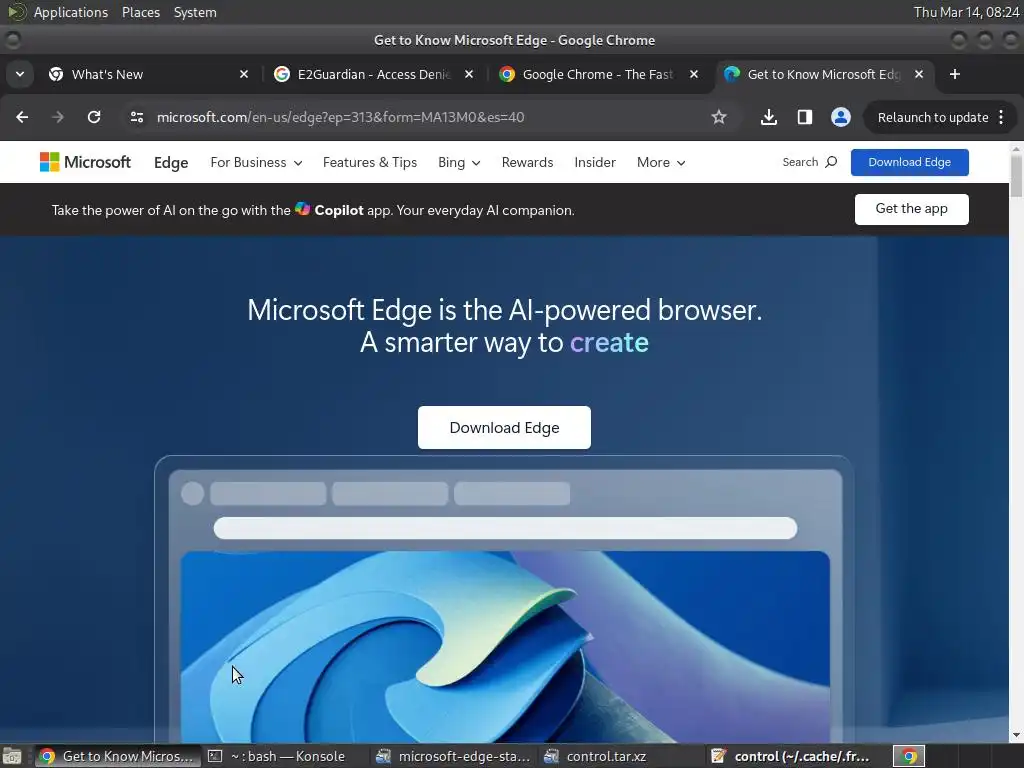Click the Edge brand link
This screenshot has height=768, width=1024.
(x=171, y=163)
